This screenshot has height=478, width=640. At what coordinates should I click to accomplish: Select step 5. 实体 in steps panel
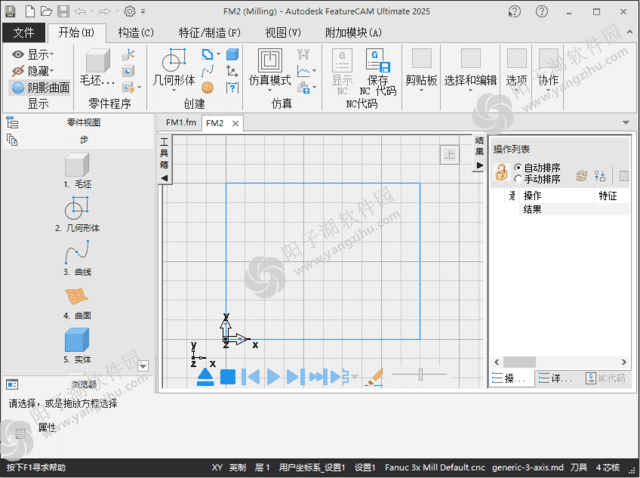click(77, 346)
